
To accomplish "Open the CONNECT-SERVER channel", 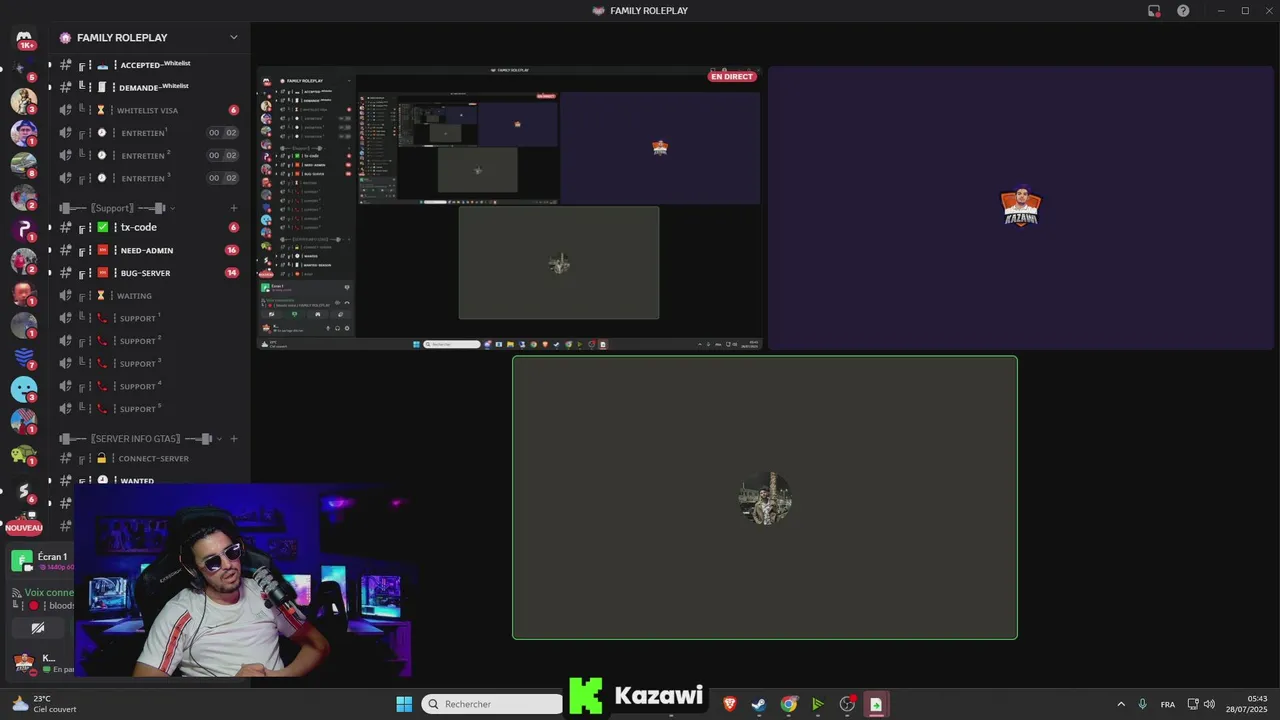I will pyautogui.click(x=148, y=458).
